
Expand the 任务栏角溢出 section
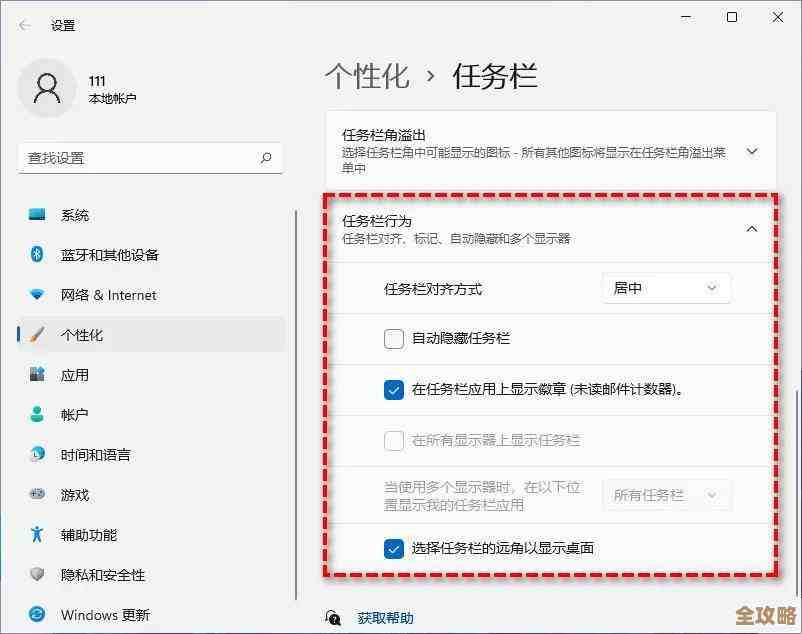click(x=751, y=151)
